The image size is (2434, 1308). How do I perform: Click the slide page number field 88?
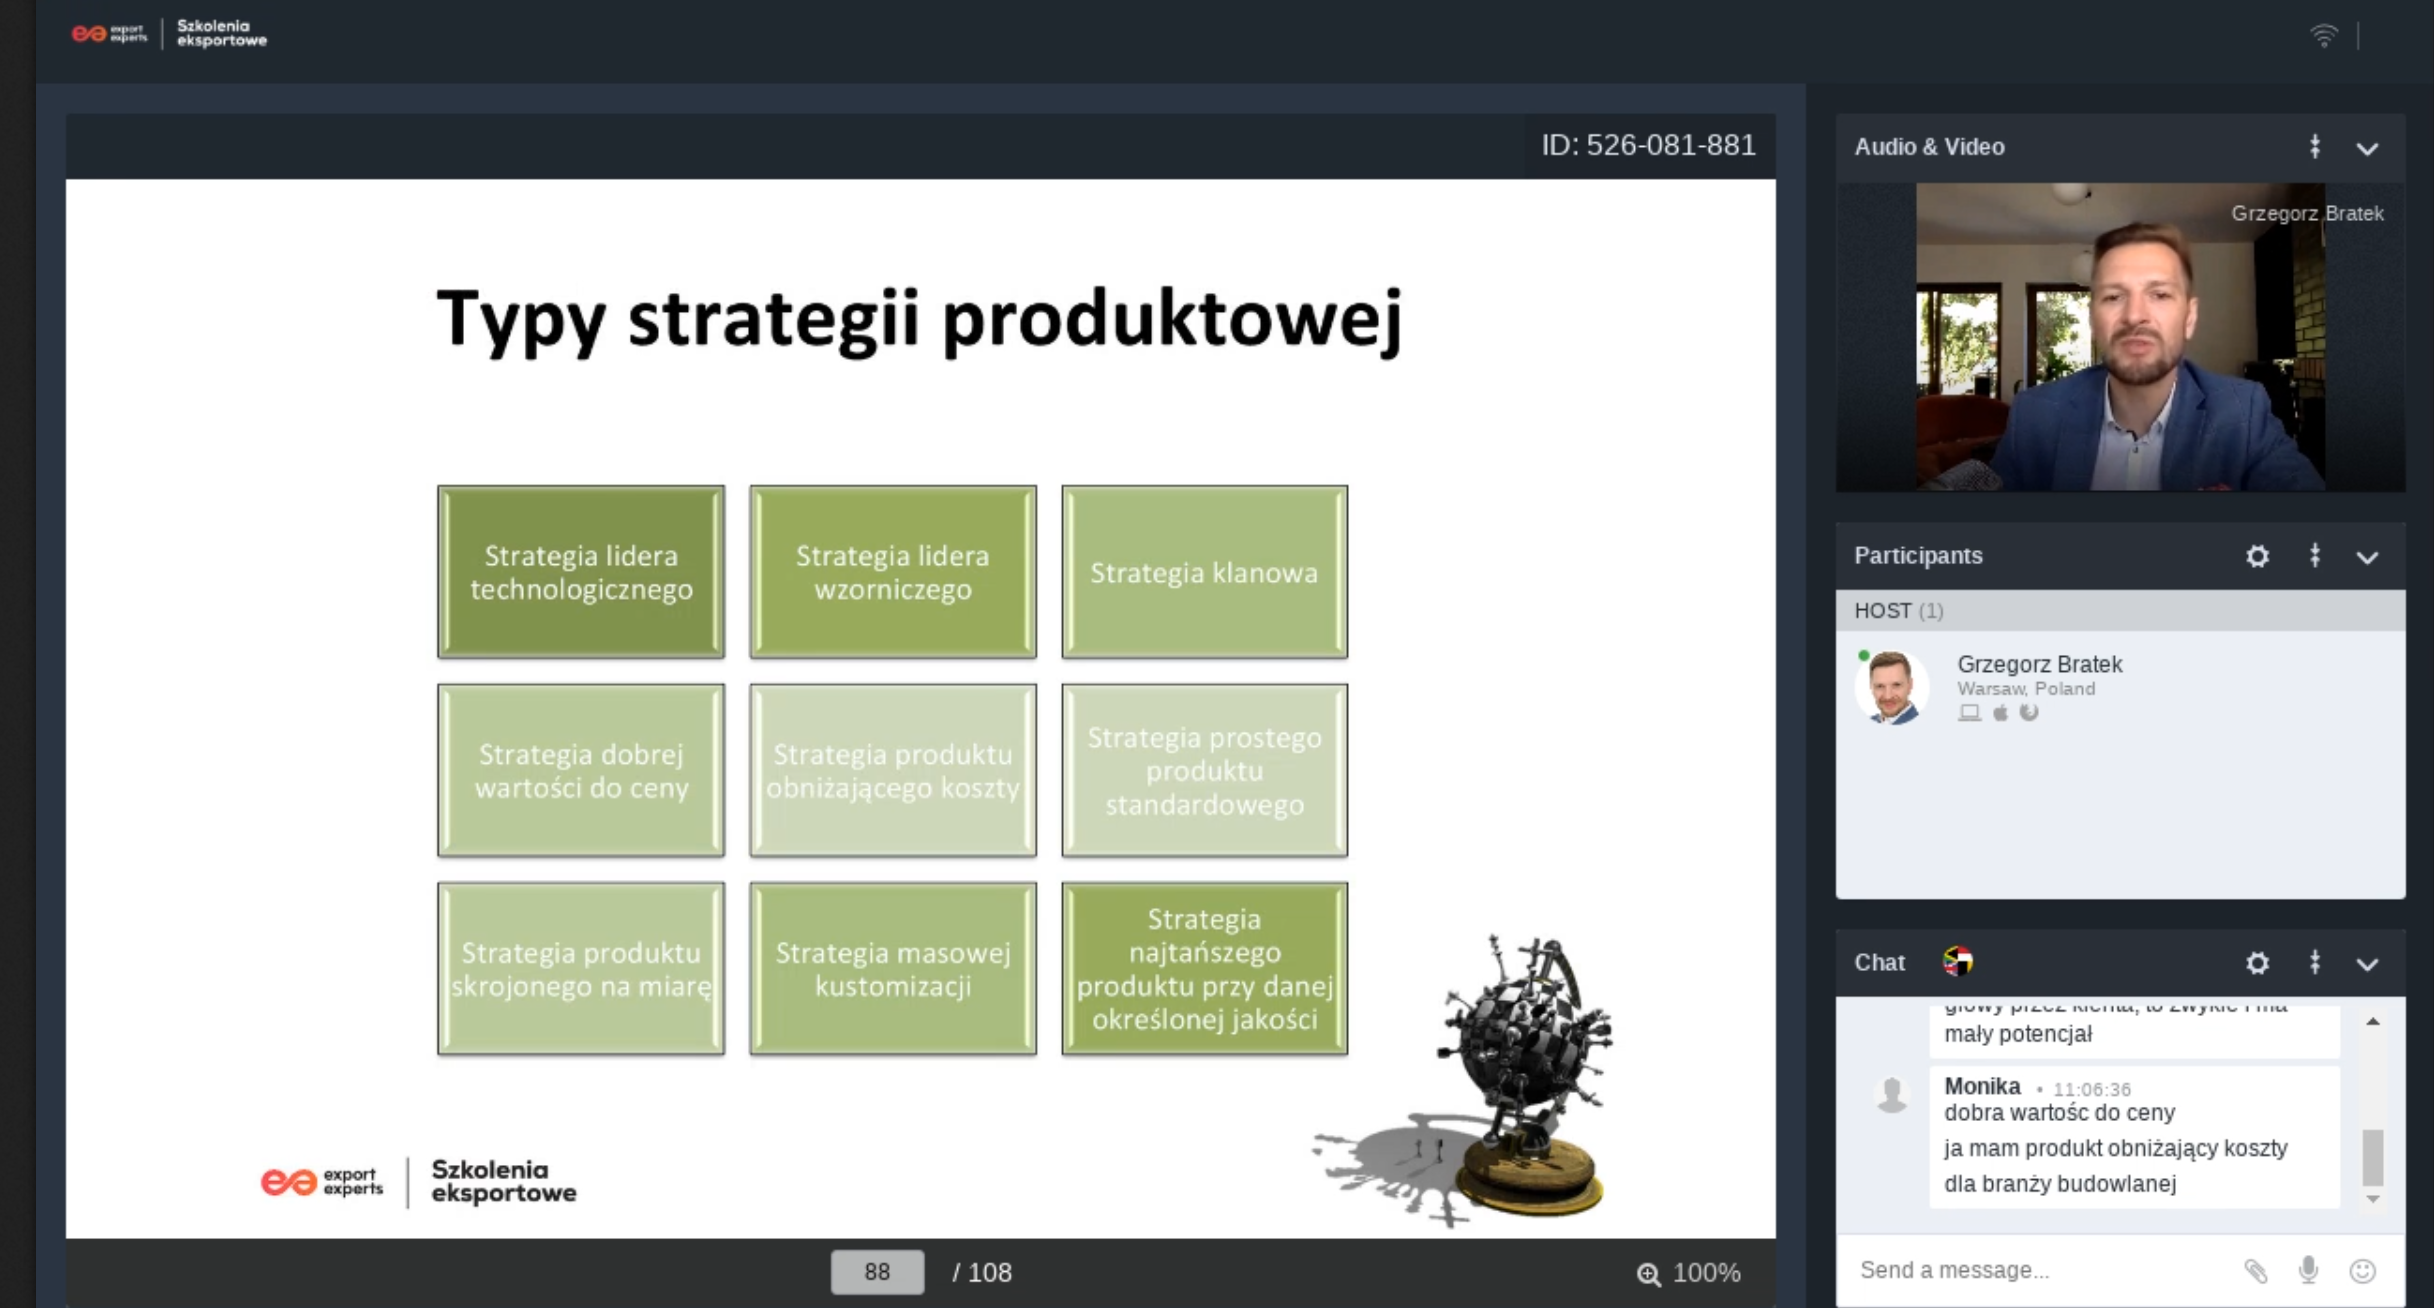pyautogui.click(x=877, y=1272)
